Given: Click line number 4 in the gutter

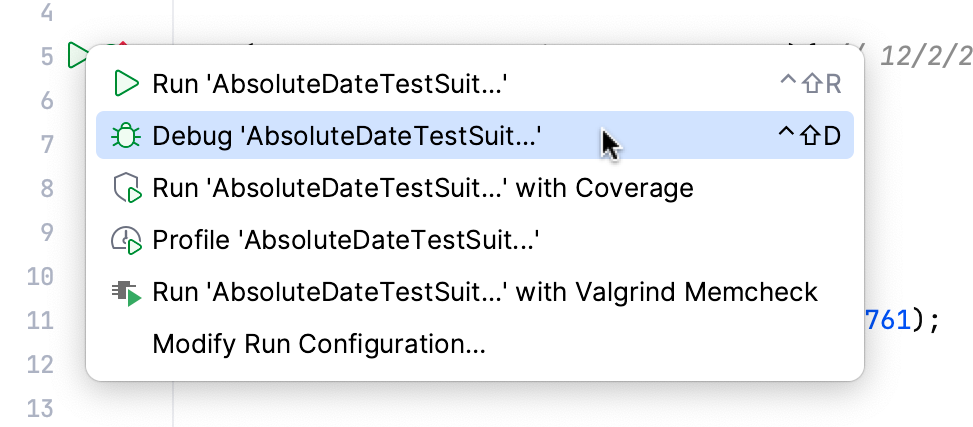Looking at the screenshot, I should coord(46,14).
